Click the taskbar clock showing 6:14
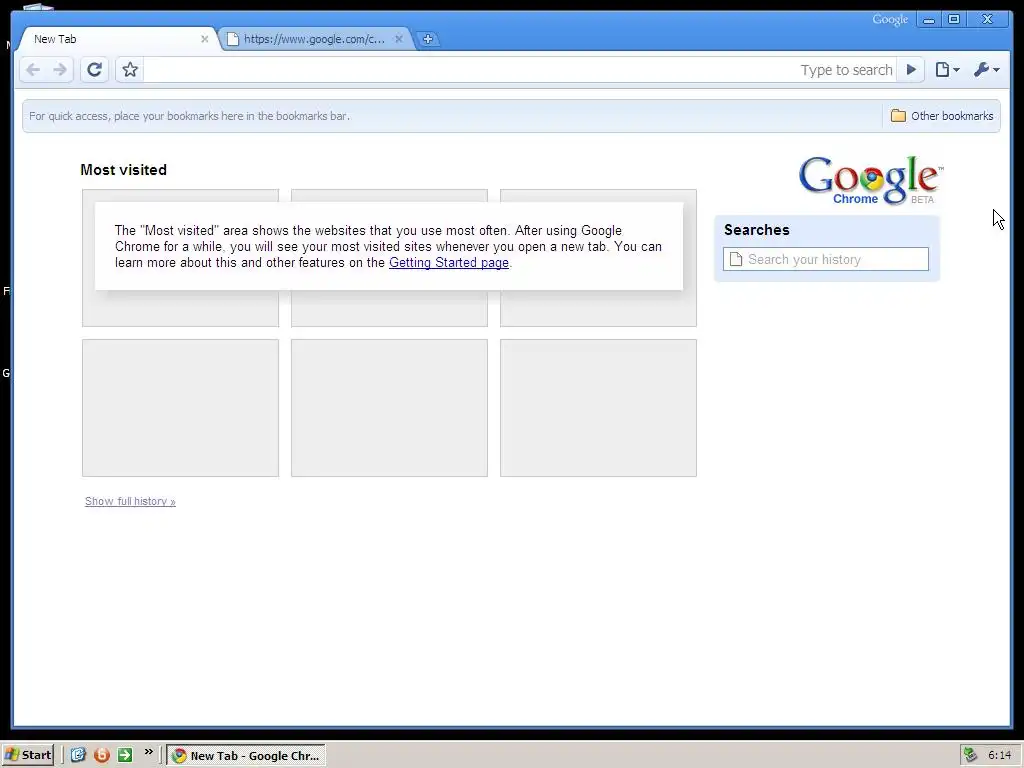The width and height of the screenshot is (1024, 768). click(x=999, y=756)
